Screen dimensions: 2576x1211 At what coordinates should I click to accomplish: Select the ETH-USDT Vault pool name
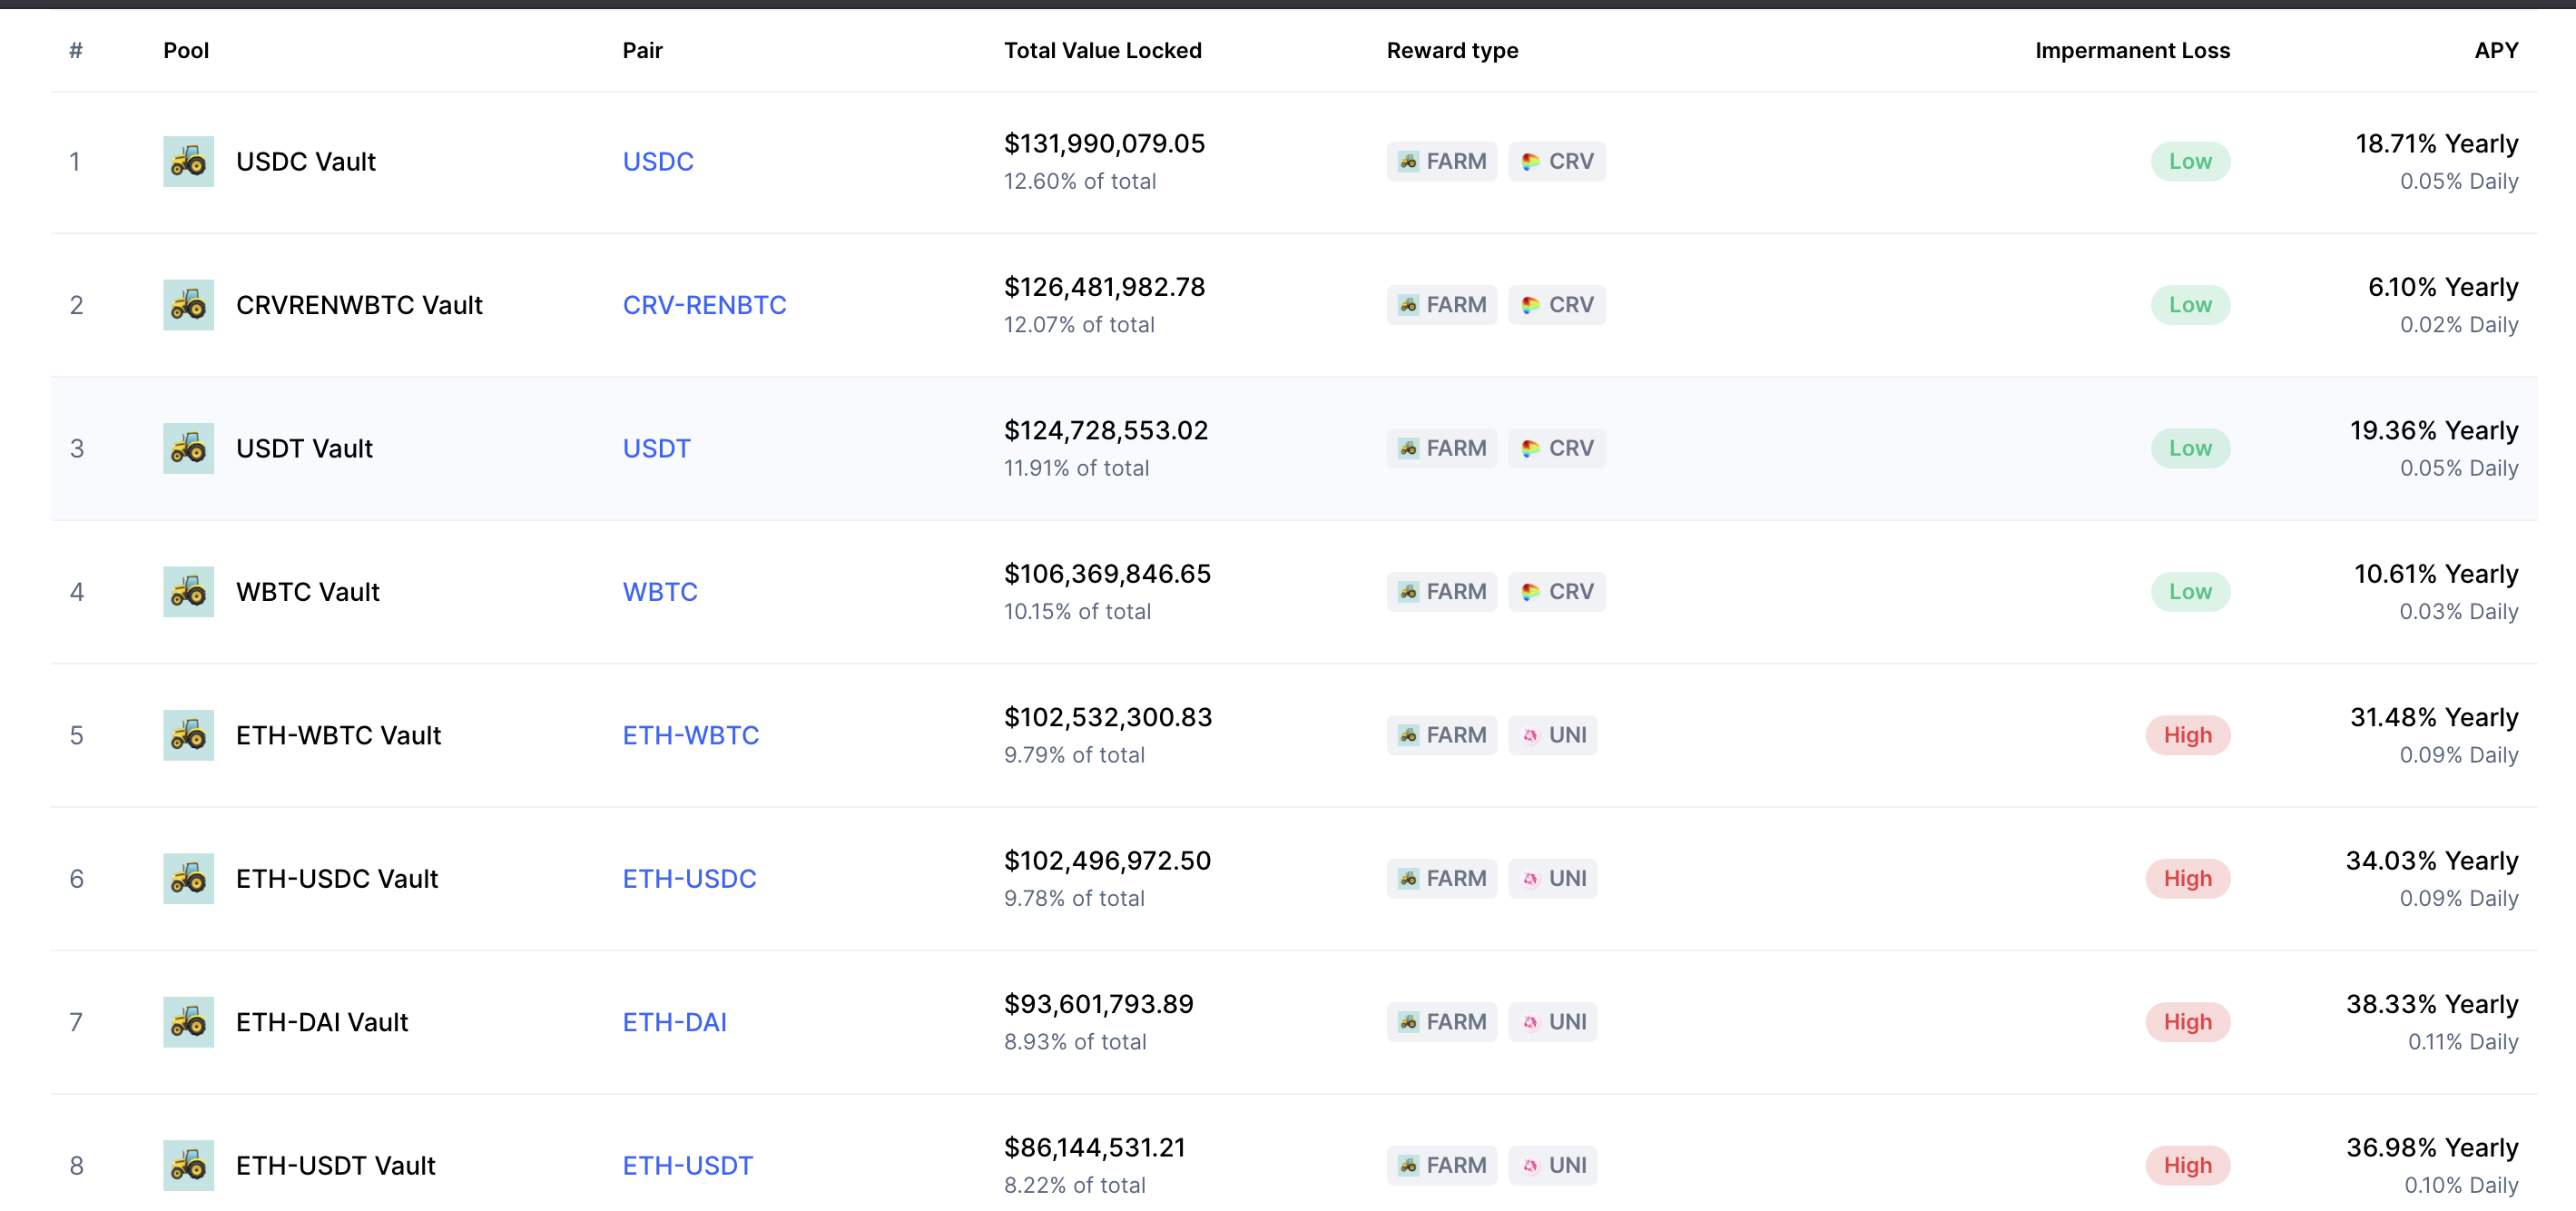(x=335, y=1166)
